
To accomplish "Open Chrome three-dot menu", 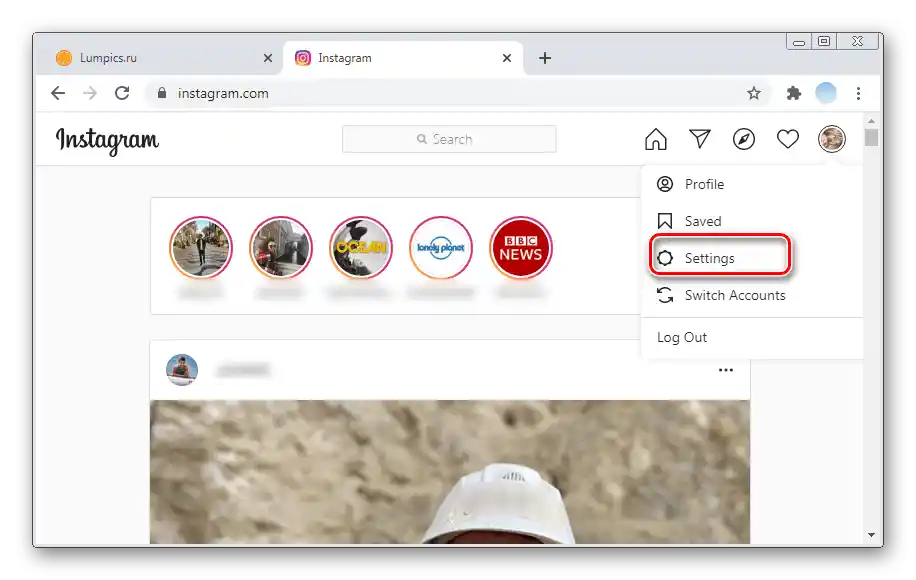I will (x=858, y=93).
